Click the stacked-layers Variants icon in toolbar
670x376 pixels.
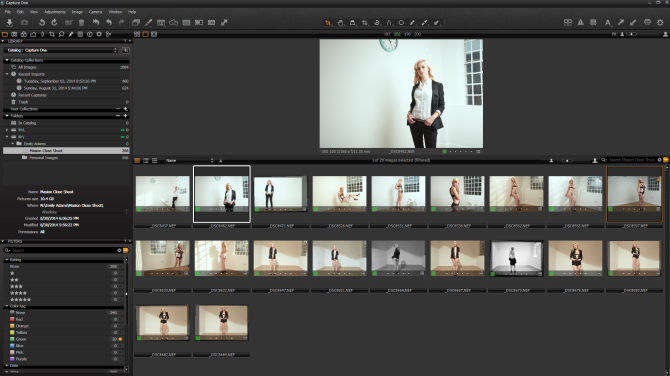pos(136,23)
